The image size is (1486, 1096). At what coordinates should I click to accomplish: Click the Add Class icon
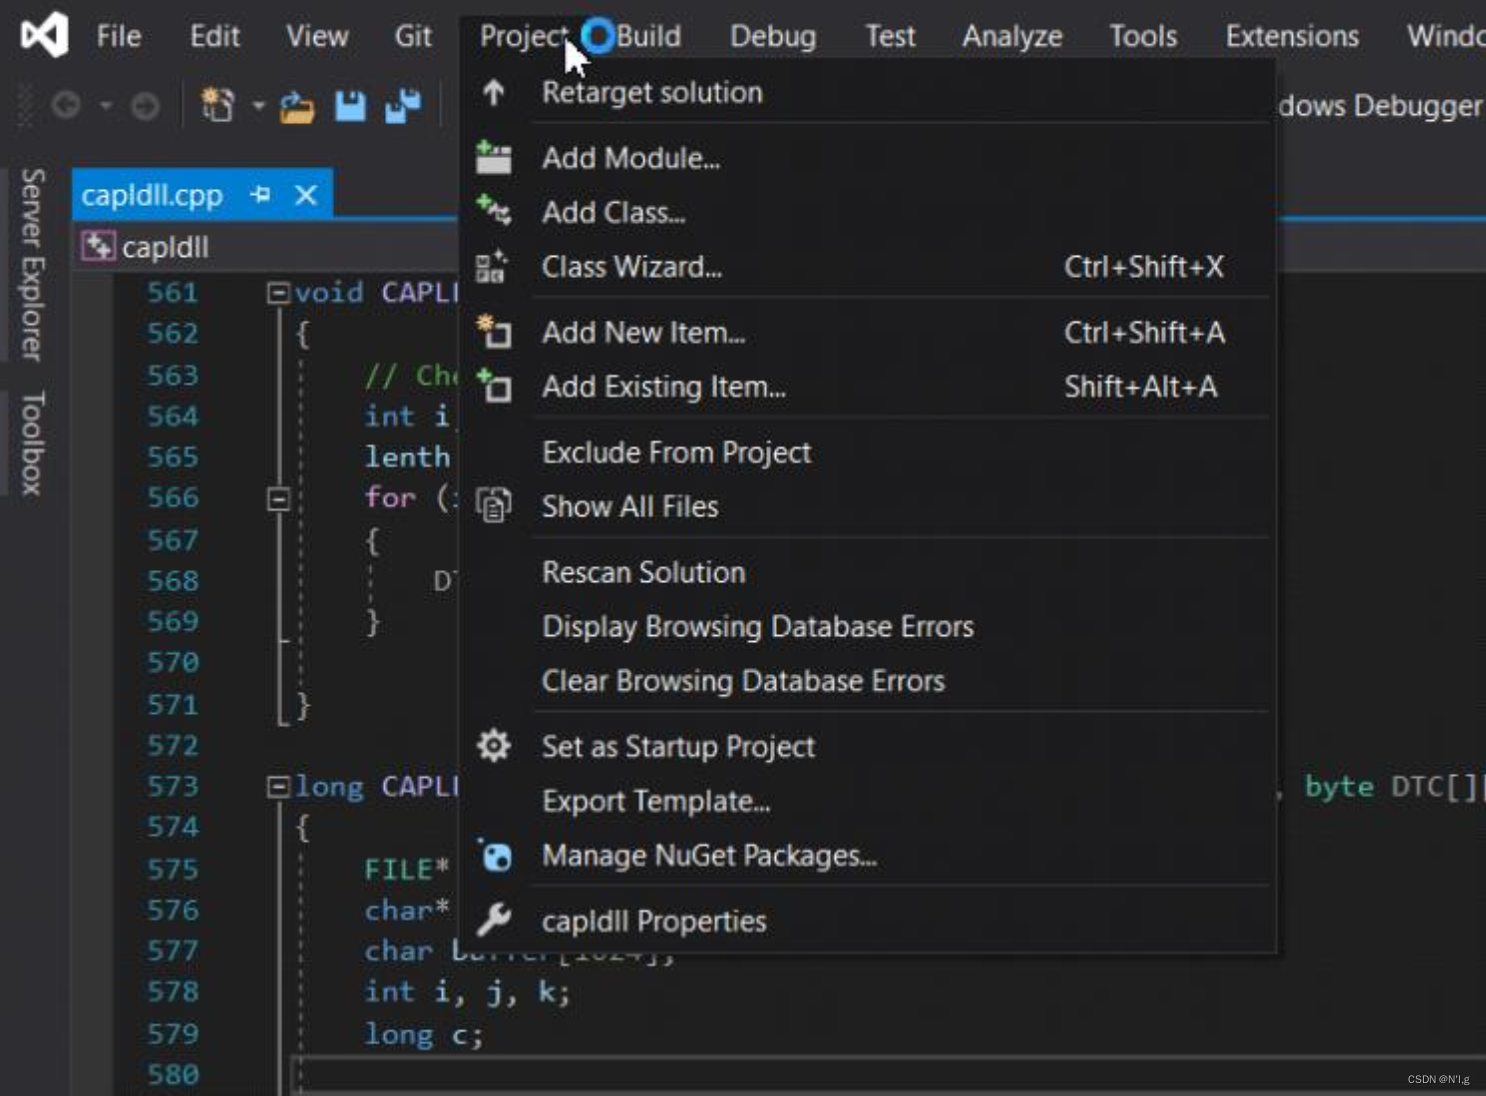(x=493, y=210)
